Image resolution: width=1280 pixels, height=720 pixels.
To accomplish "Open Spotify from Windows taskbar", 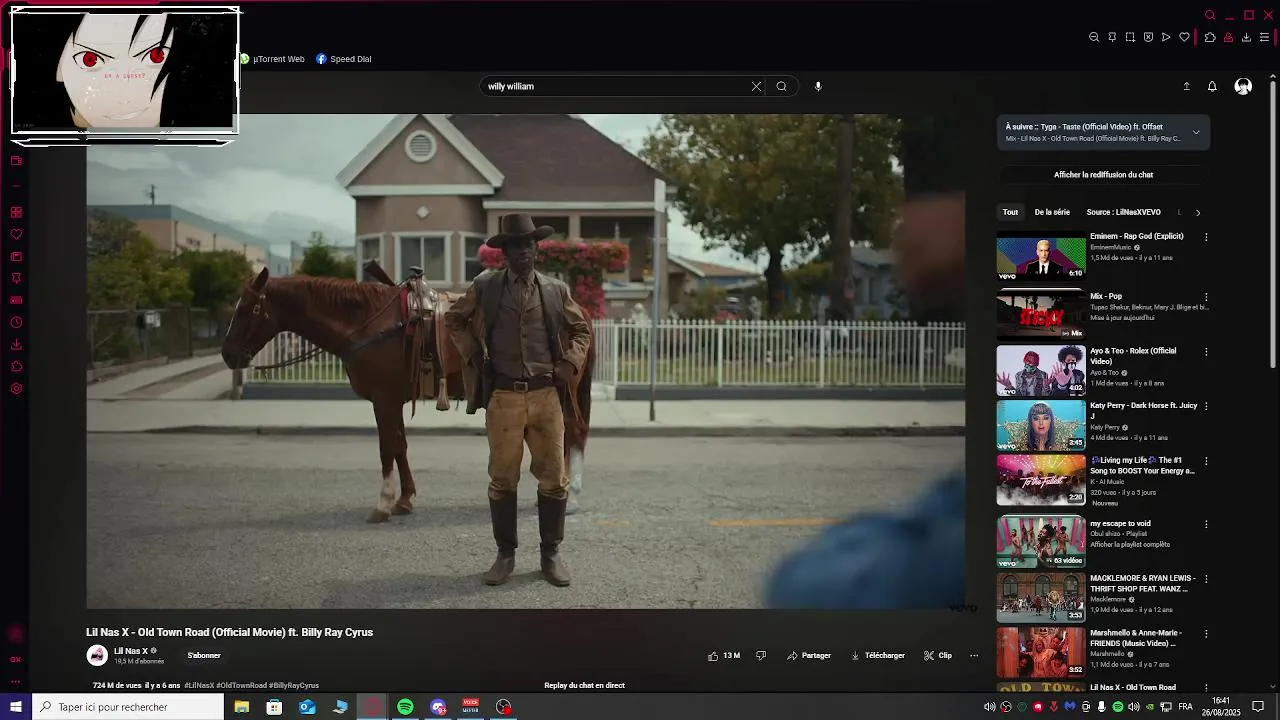I will click(x=405, y=707).
